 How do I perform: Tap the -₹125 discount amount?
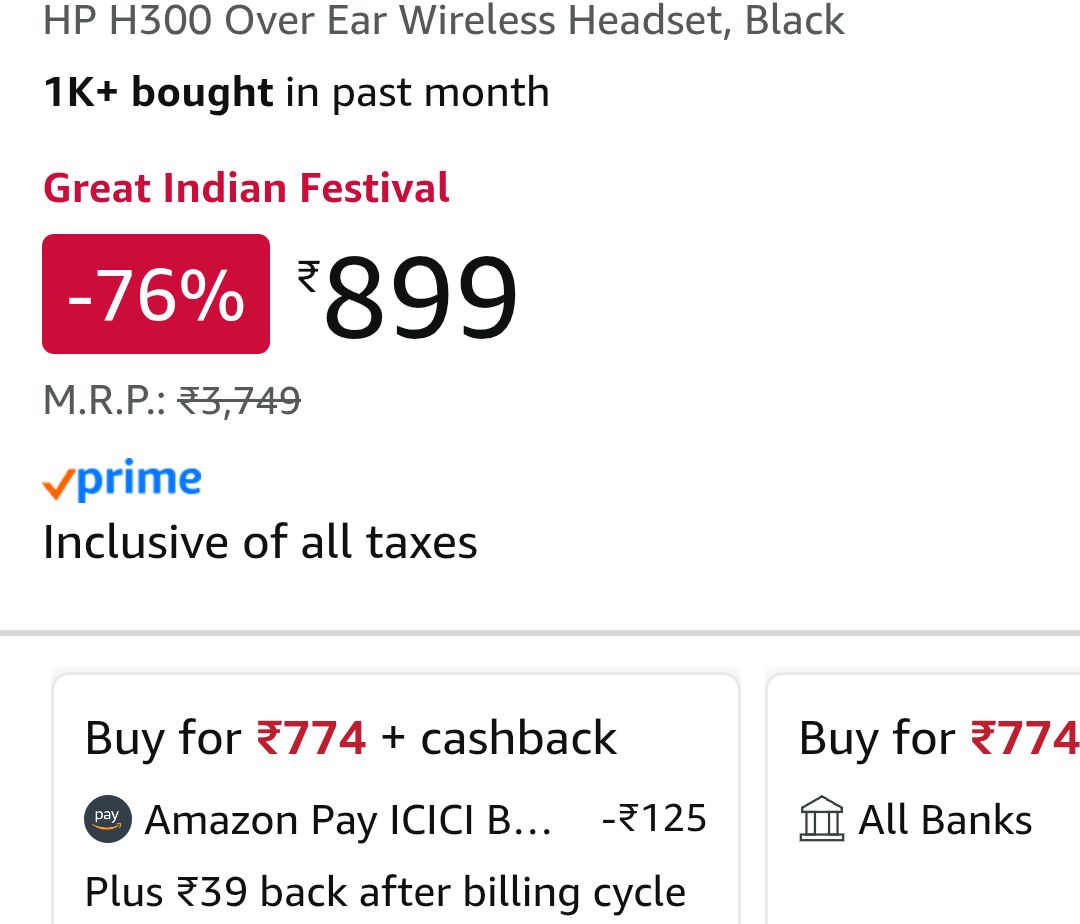[654, 819]
